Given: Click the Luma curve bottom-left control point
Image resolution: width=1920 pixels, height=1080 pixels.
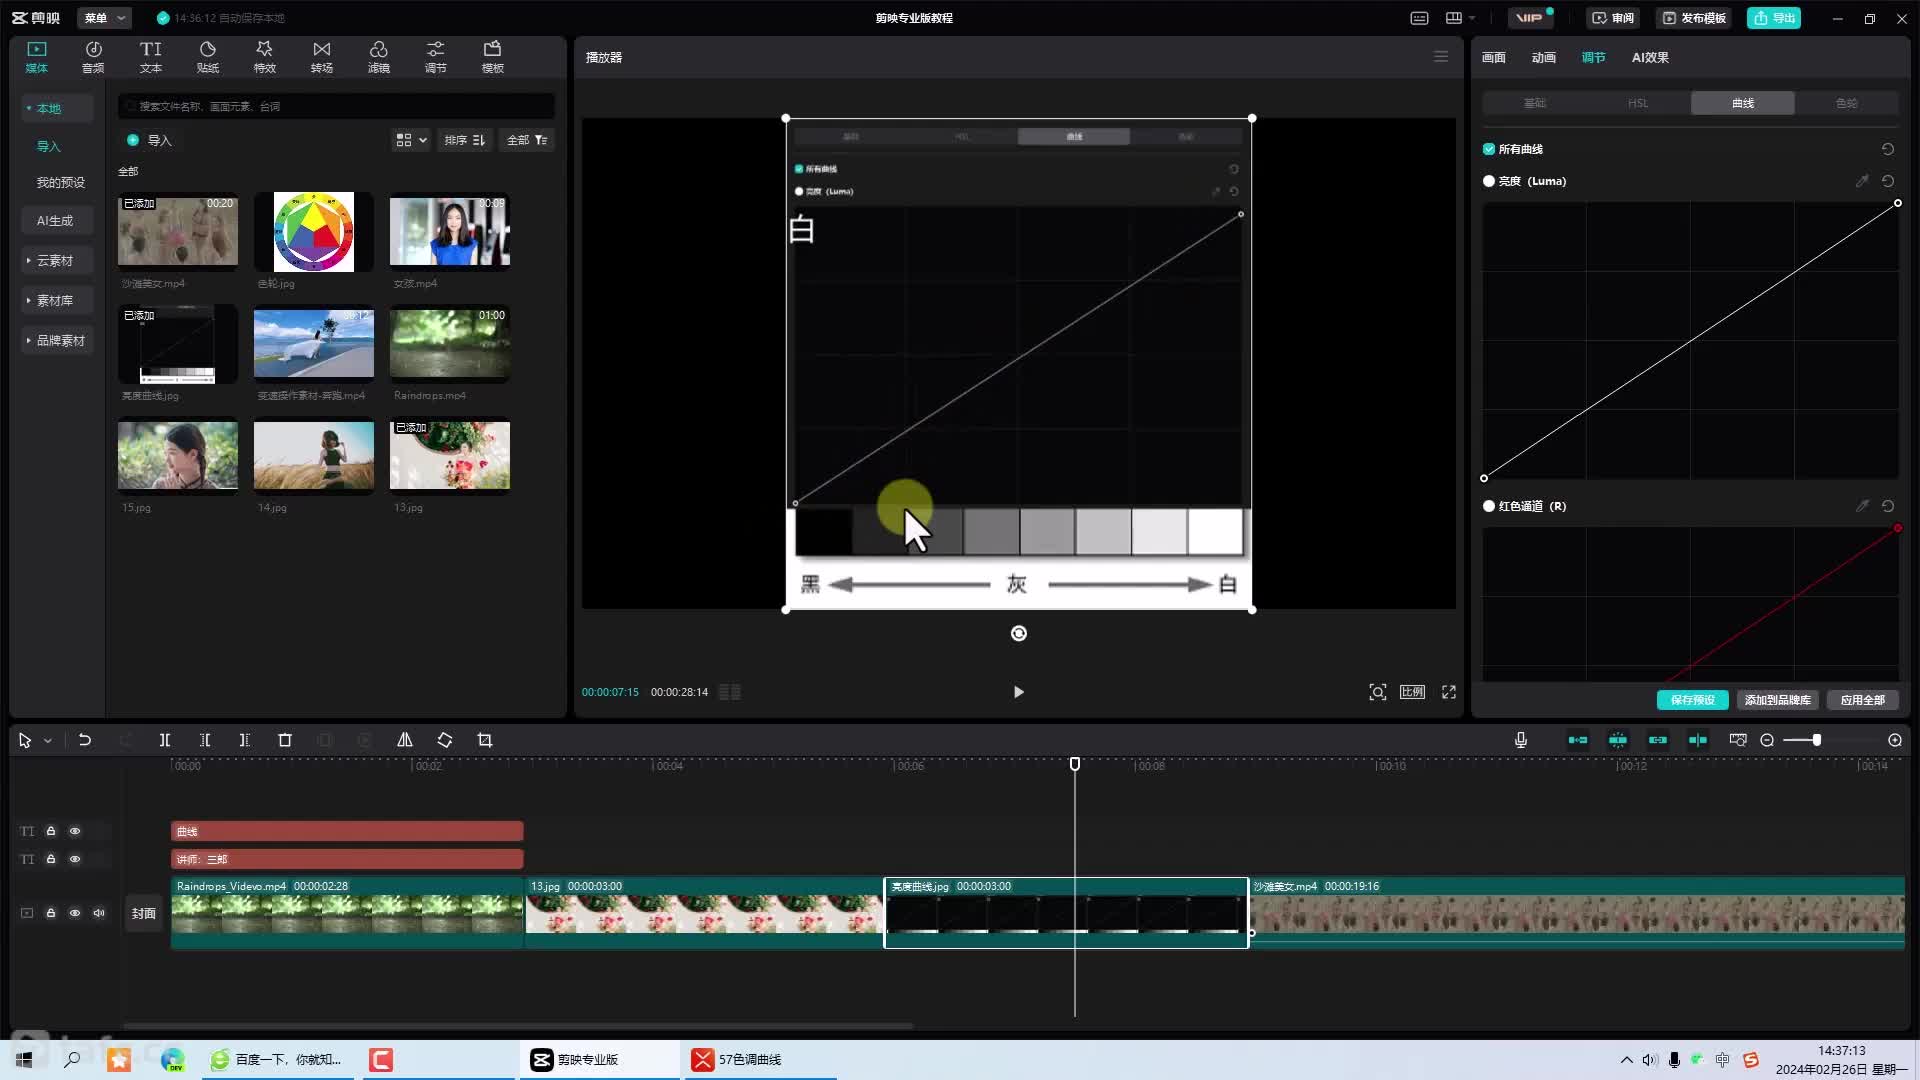Looking at the screenshot, I should click(x=1484, y=478).
